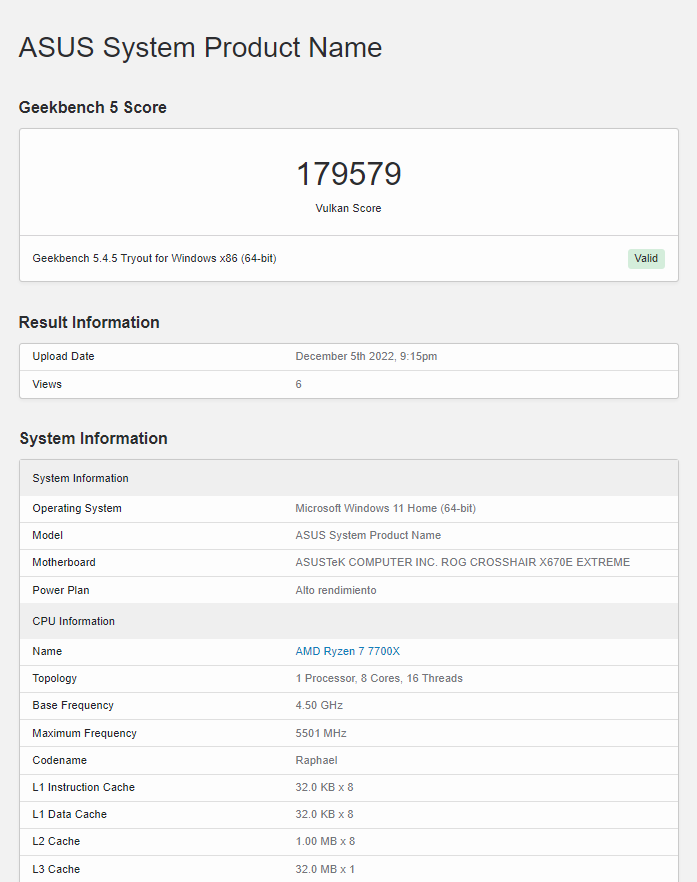Select the Raphael codename value
Image resolution: width=697 pixels, height=882 pixels.
pos(316,760)
